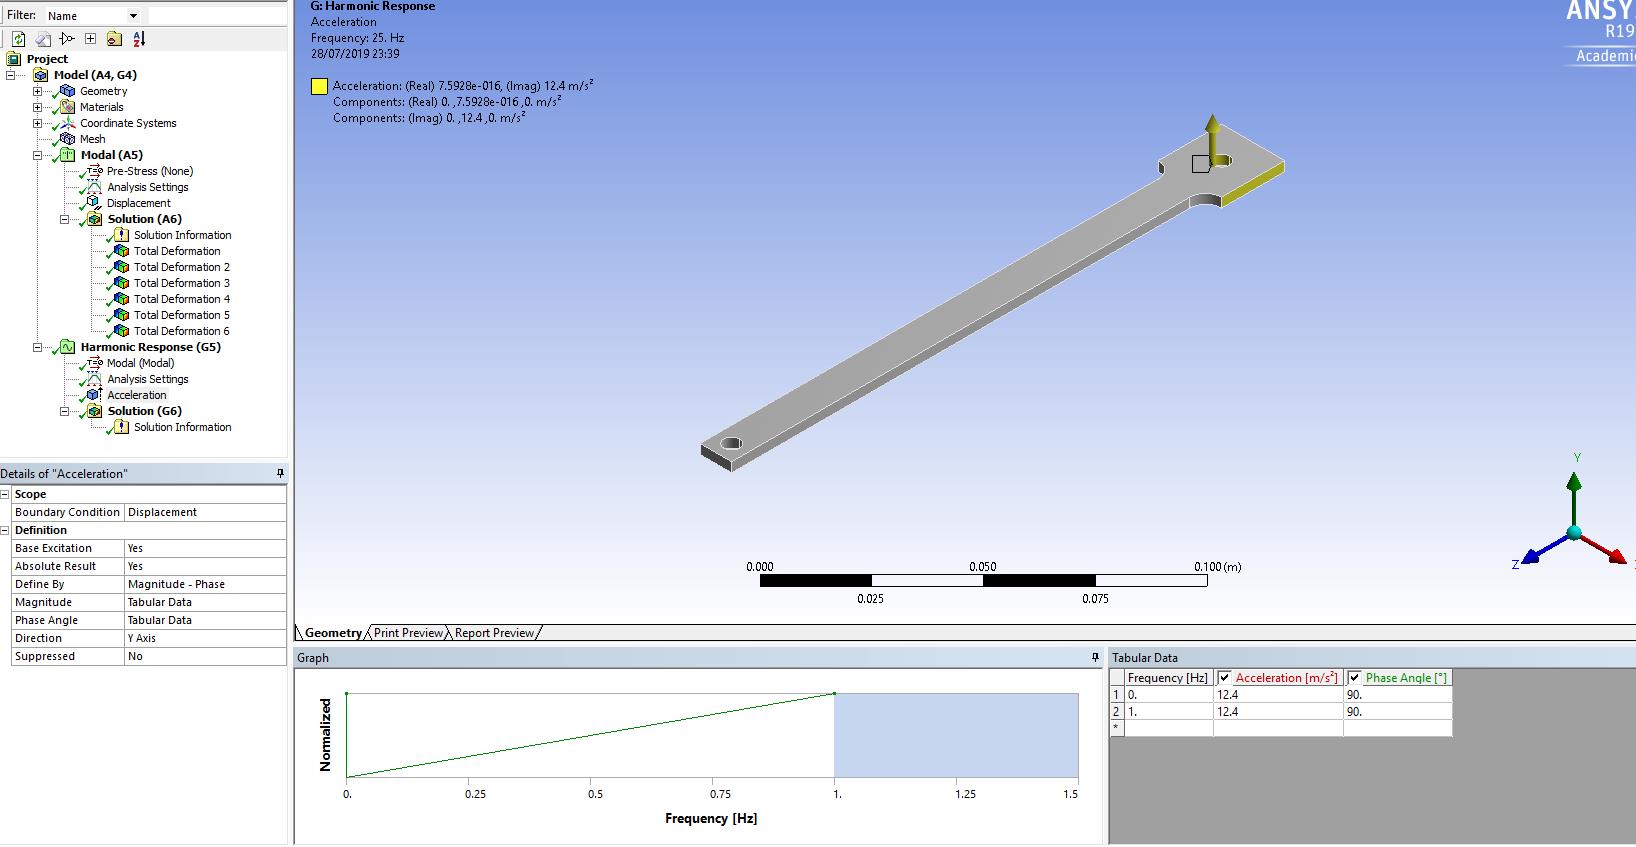Switch to the Geometry tab
Image resolution: width=1636 pixels, height=847 pixels.
coord(333,633)
